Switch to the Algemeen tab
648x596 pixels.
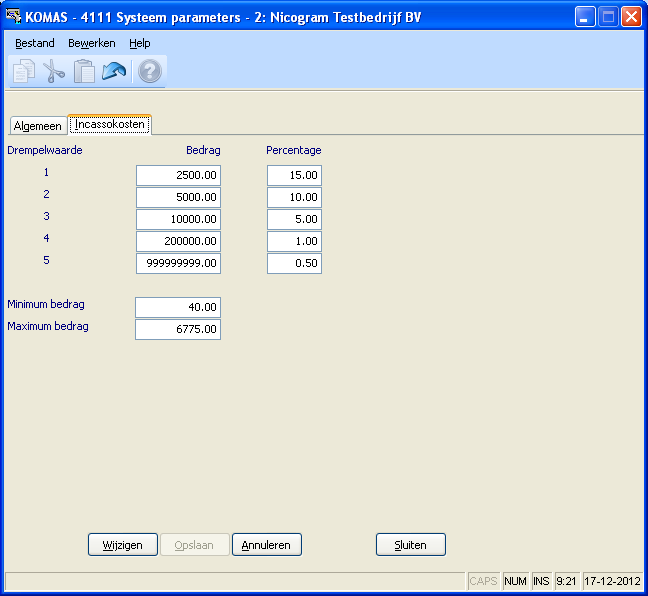coord(38,126)
